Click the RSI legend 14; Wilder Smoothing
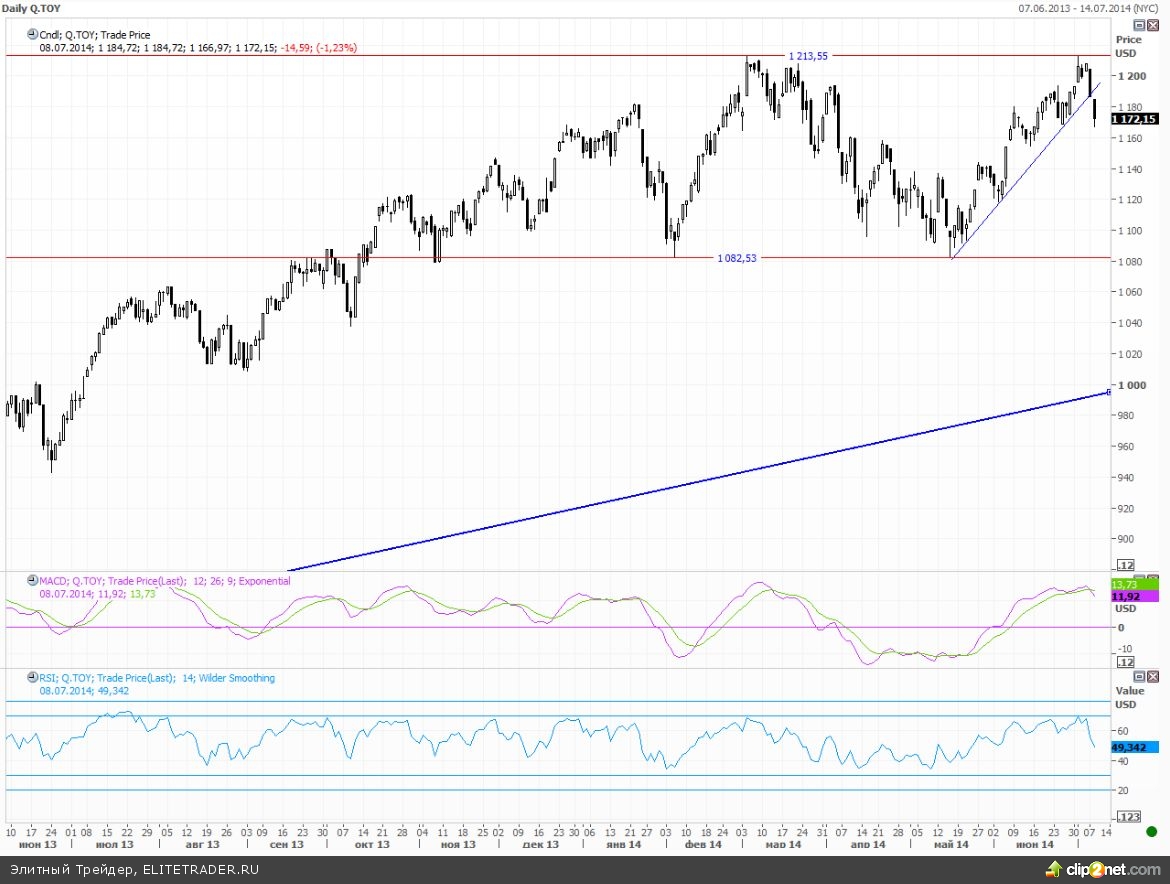Viewport: 1170px width, 884px height. 228,677
